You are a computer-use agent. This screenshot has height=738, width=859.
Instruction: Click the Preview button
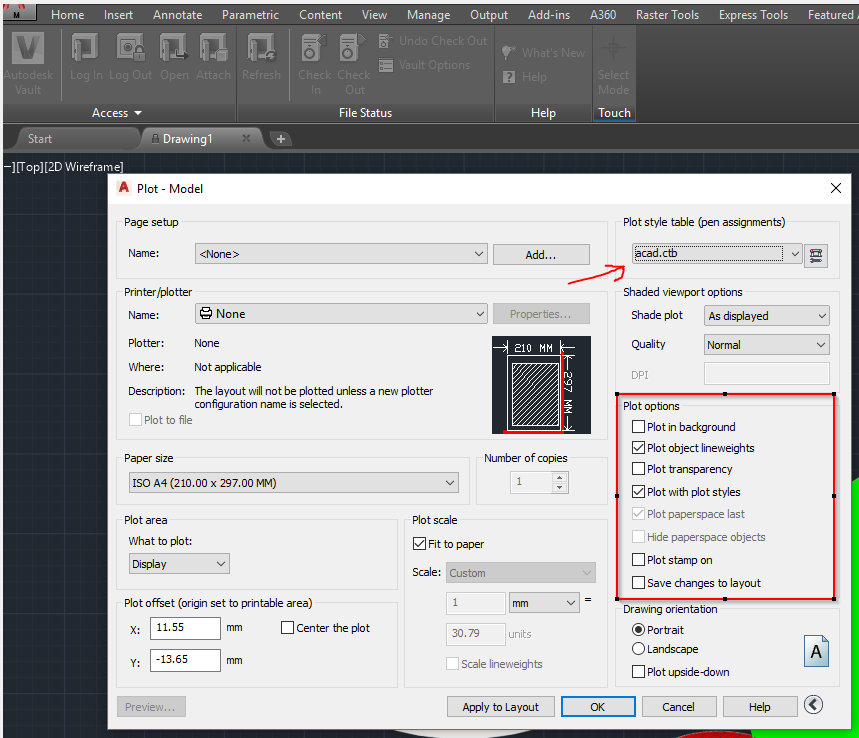pyautogui.click(x=150, y=706)
